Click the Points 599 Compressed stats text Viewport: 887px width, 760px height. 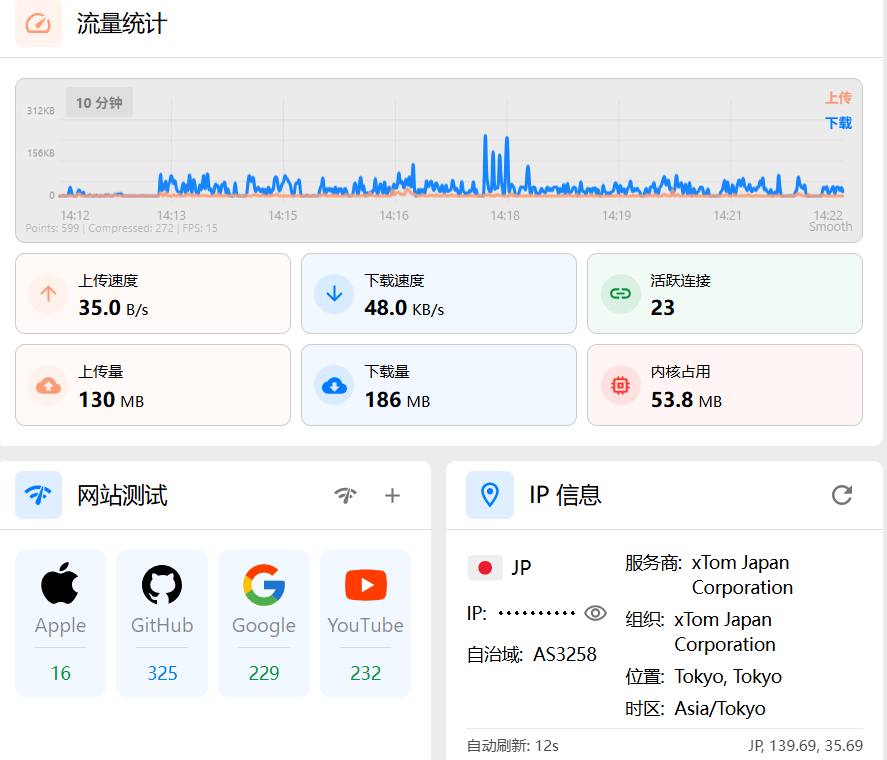click(x=122, y=228)
